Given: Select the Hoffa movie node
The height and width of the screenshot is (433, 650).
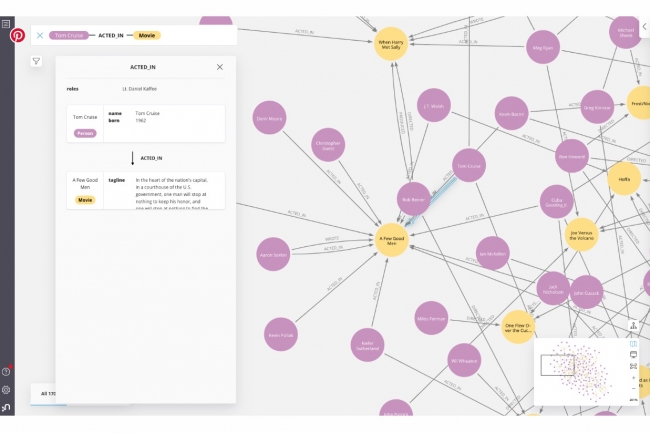Looking at the screenshot, I should click(x=624, y=179).
